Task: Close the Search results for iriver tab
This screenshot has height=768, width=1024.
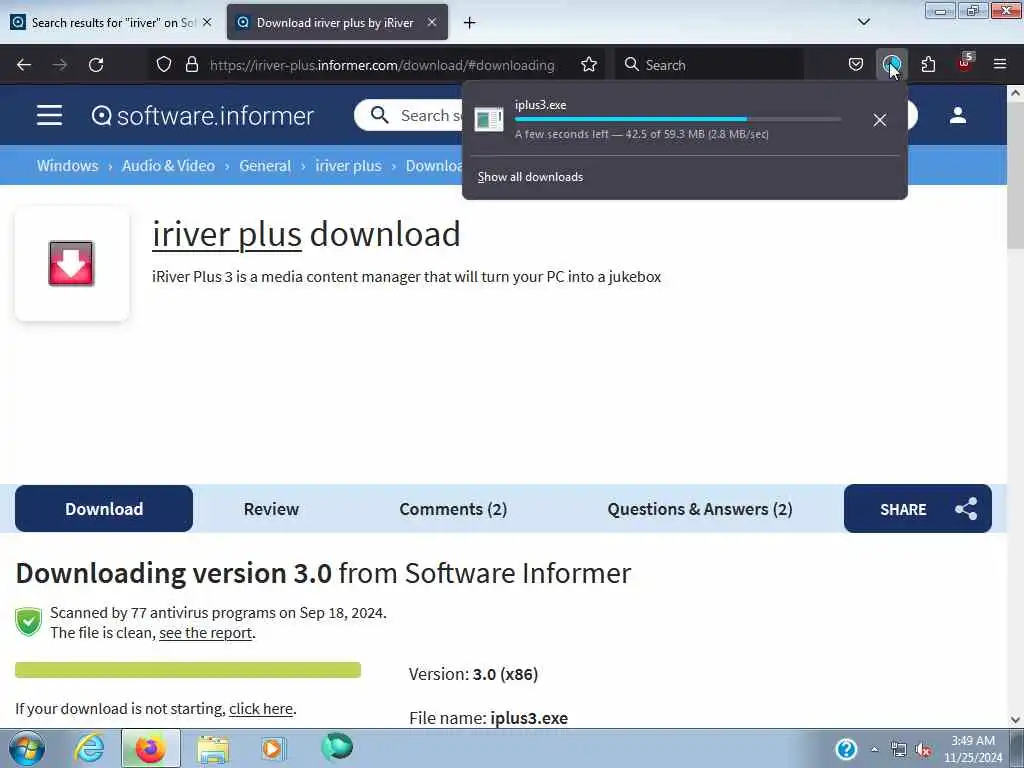Action: pos(207,22)
